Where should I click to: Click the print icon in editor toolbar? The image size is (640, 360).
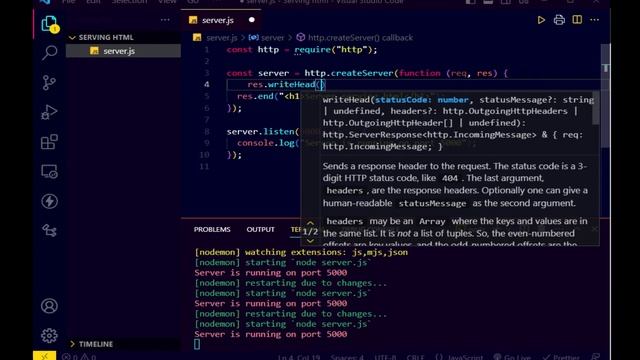(559, 20)
